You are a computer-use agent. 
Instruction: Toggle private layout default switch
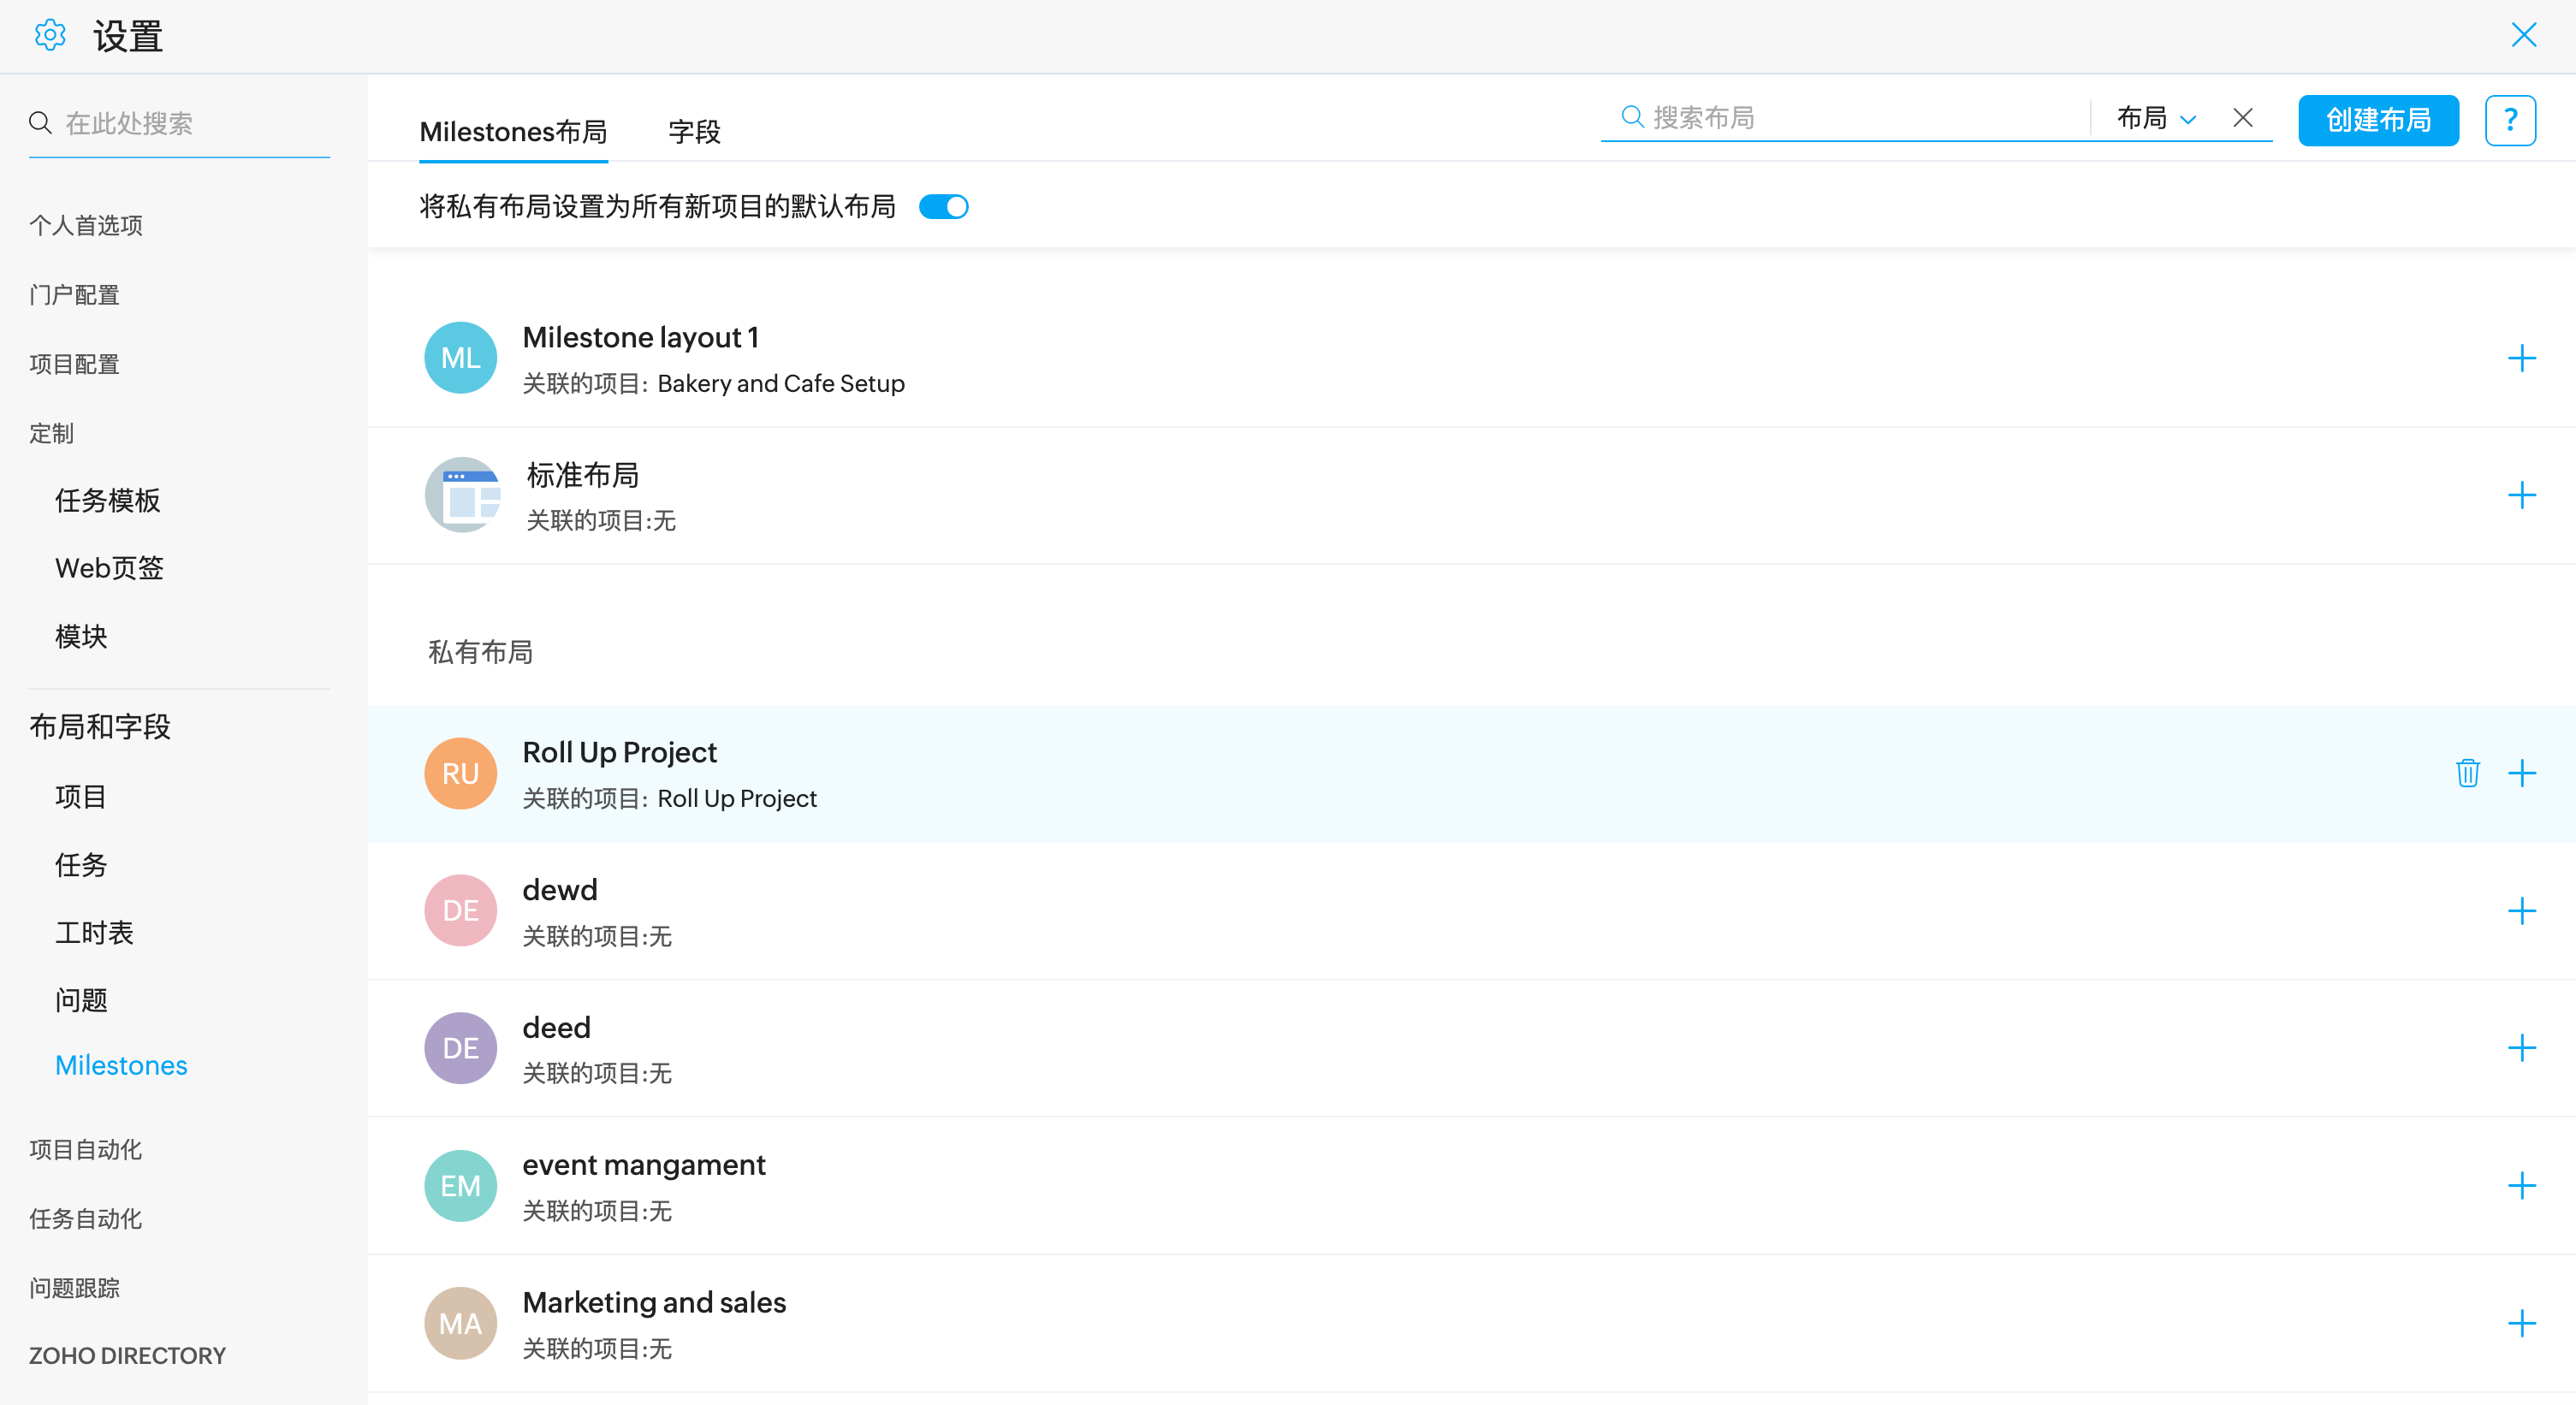[x=943, y=207]
